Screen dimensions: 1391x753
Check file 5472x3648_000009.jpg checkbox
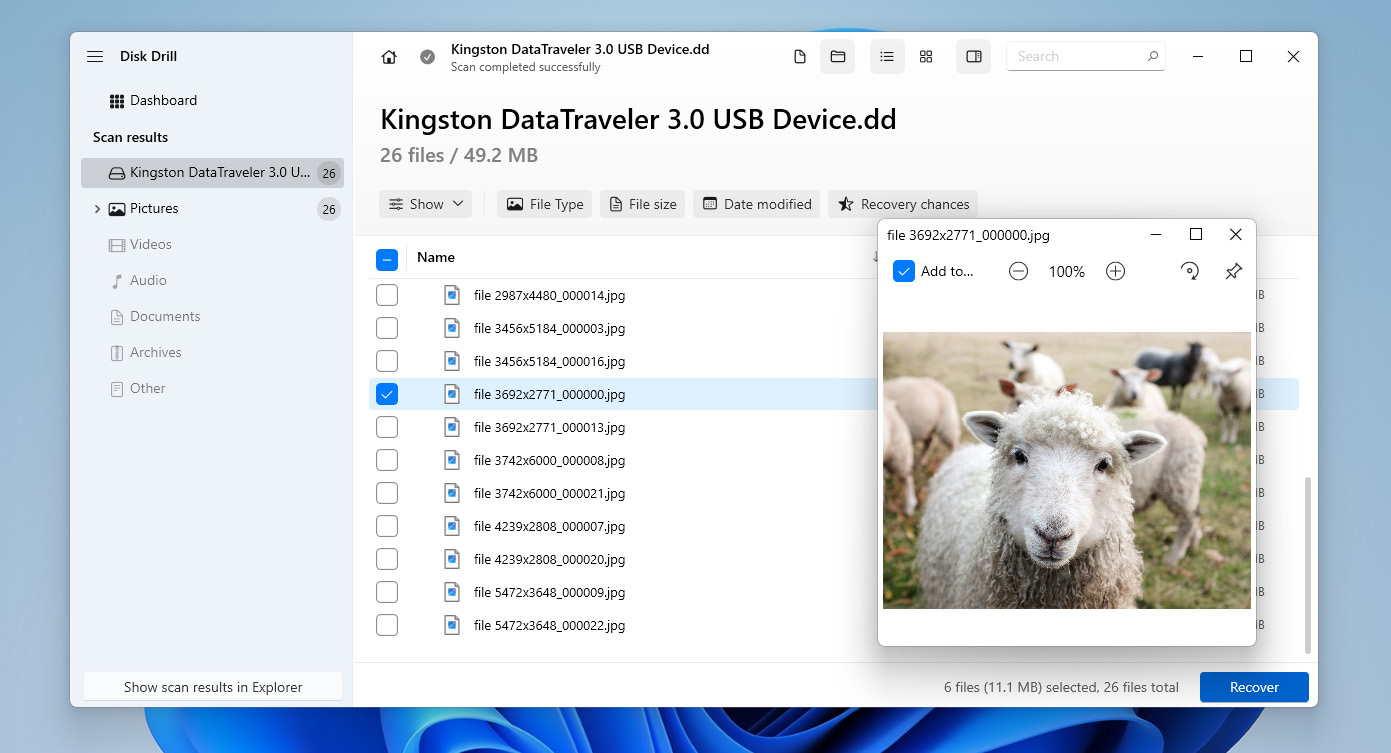coord(387,592)
